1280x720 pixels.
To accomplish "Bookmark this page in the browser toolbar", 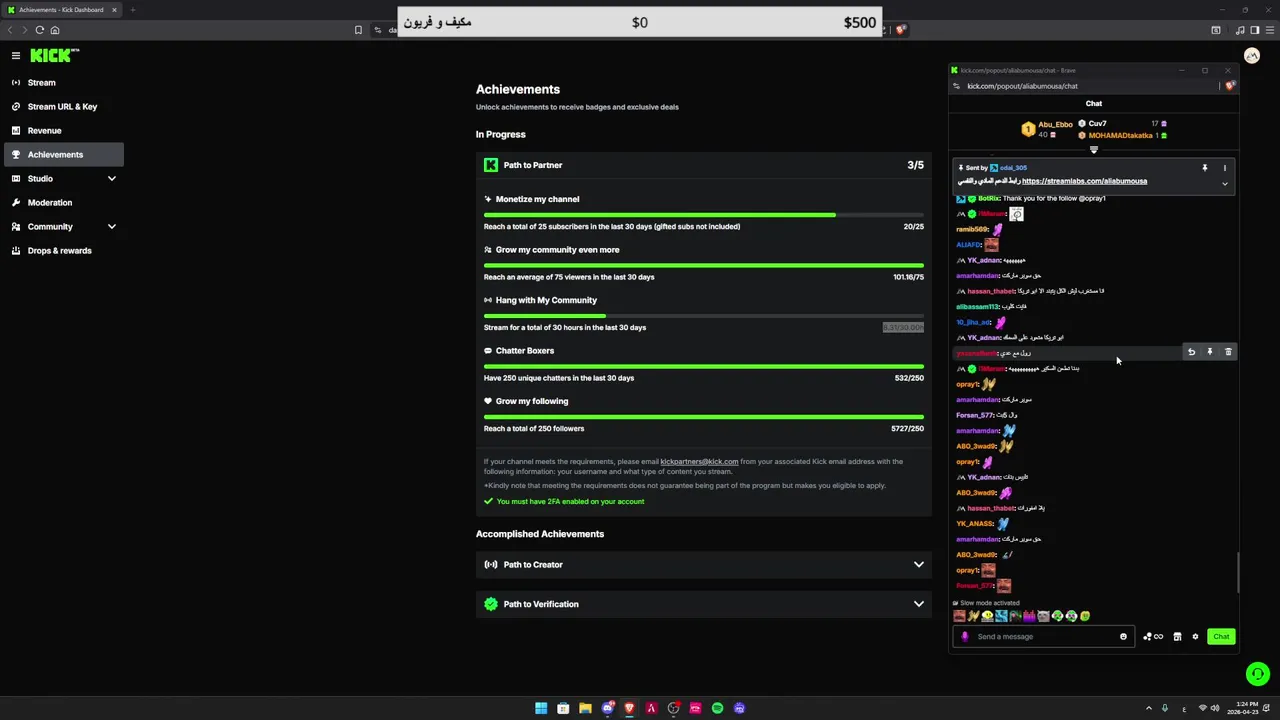I will pos(358,30).
